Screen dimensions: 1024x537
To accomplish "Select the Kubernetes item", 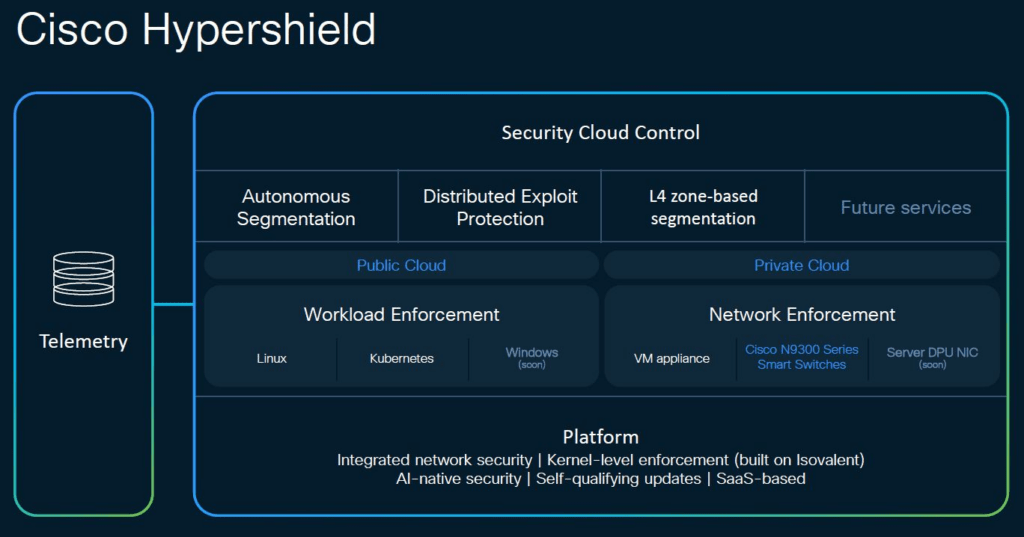I will [x=402, y=359].
